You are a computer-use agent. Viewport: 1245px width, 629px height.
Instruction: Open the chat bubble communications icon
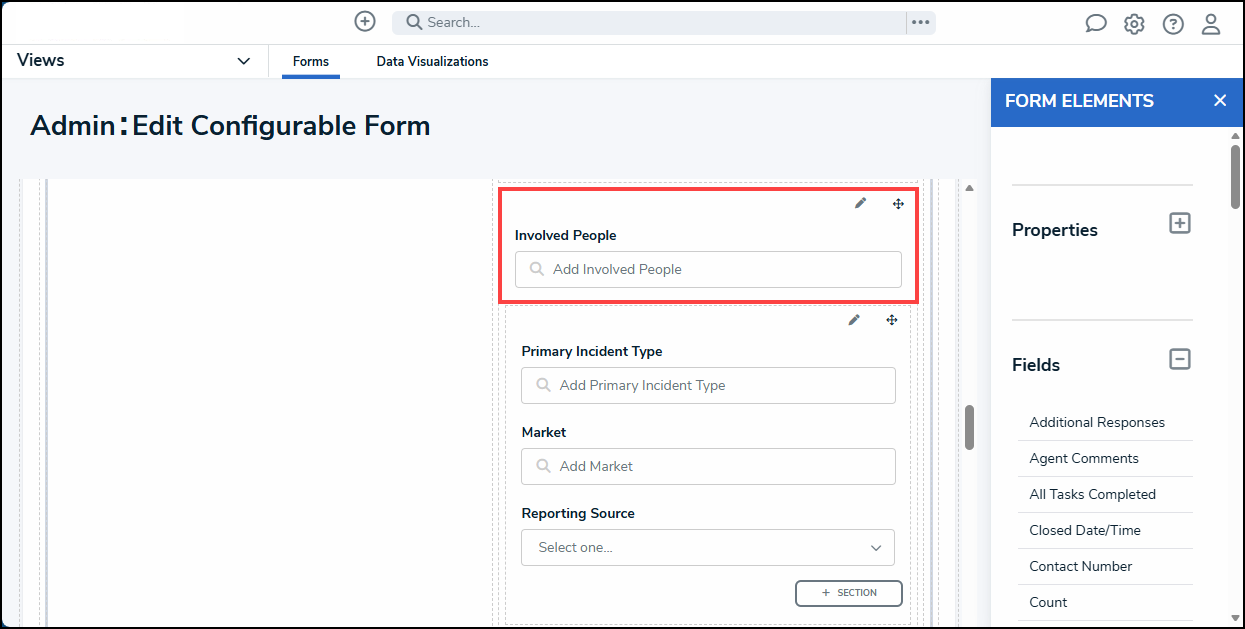pyautogui.click(x=1096, y=24)
